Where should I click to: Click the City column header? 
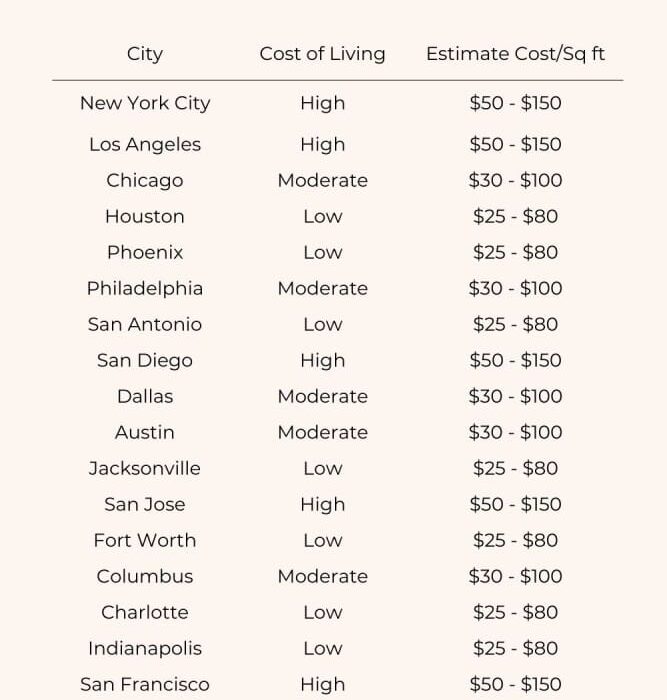point(145,54)
